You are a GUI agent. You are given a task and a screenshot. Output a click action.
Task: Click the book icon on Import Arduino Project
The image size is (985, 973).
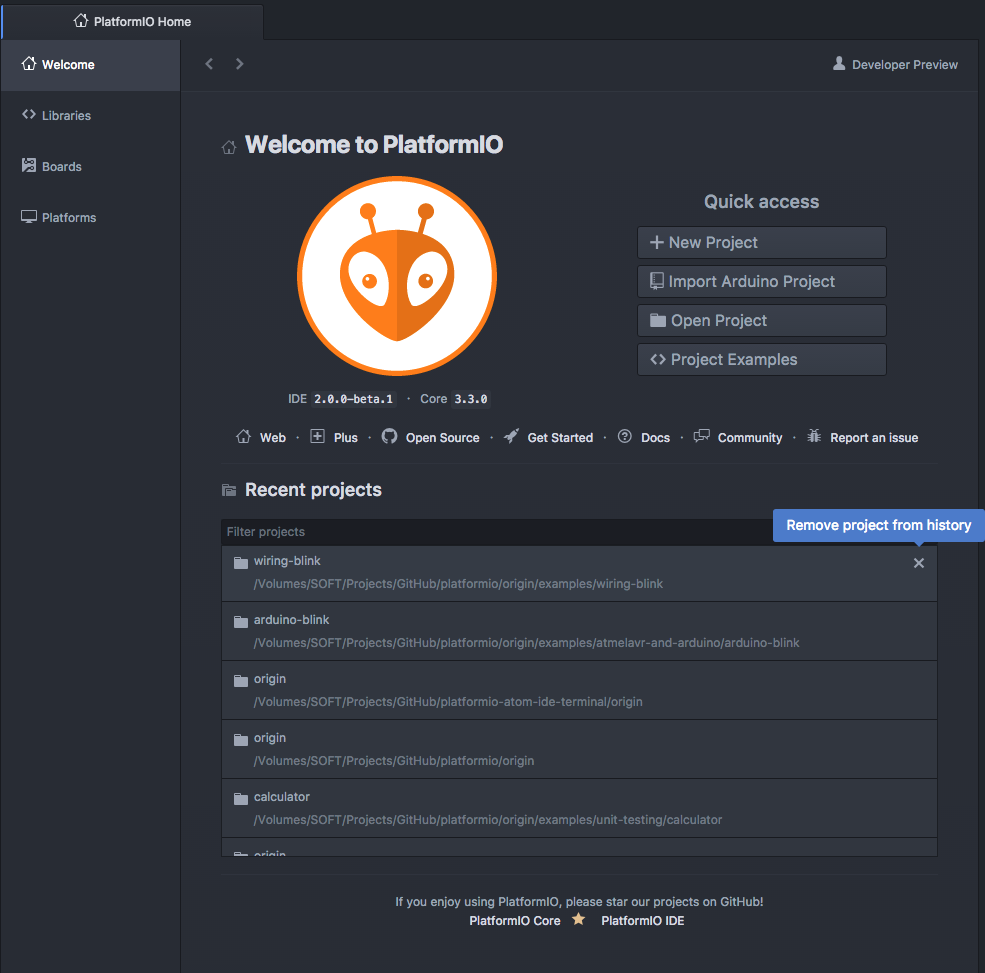tap(656, 281)
